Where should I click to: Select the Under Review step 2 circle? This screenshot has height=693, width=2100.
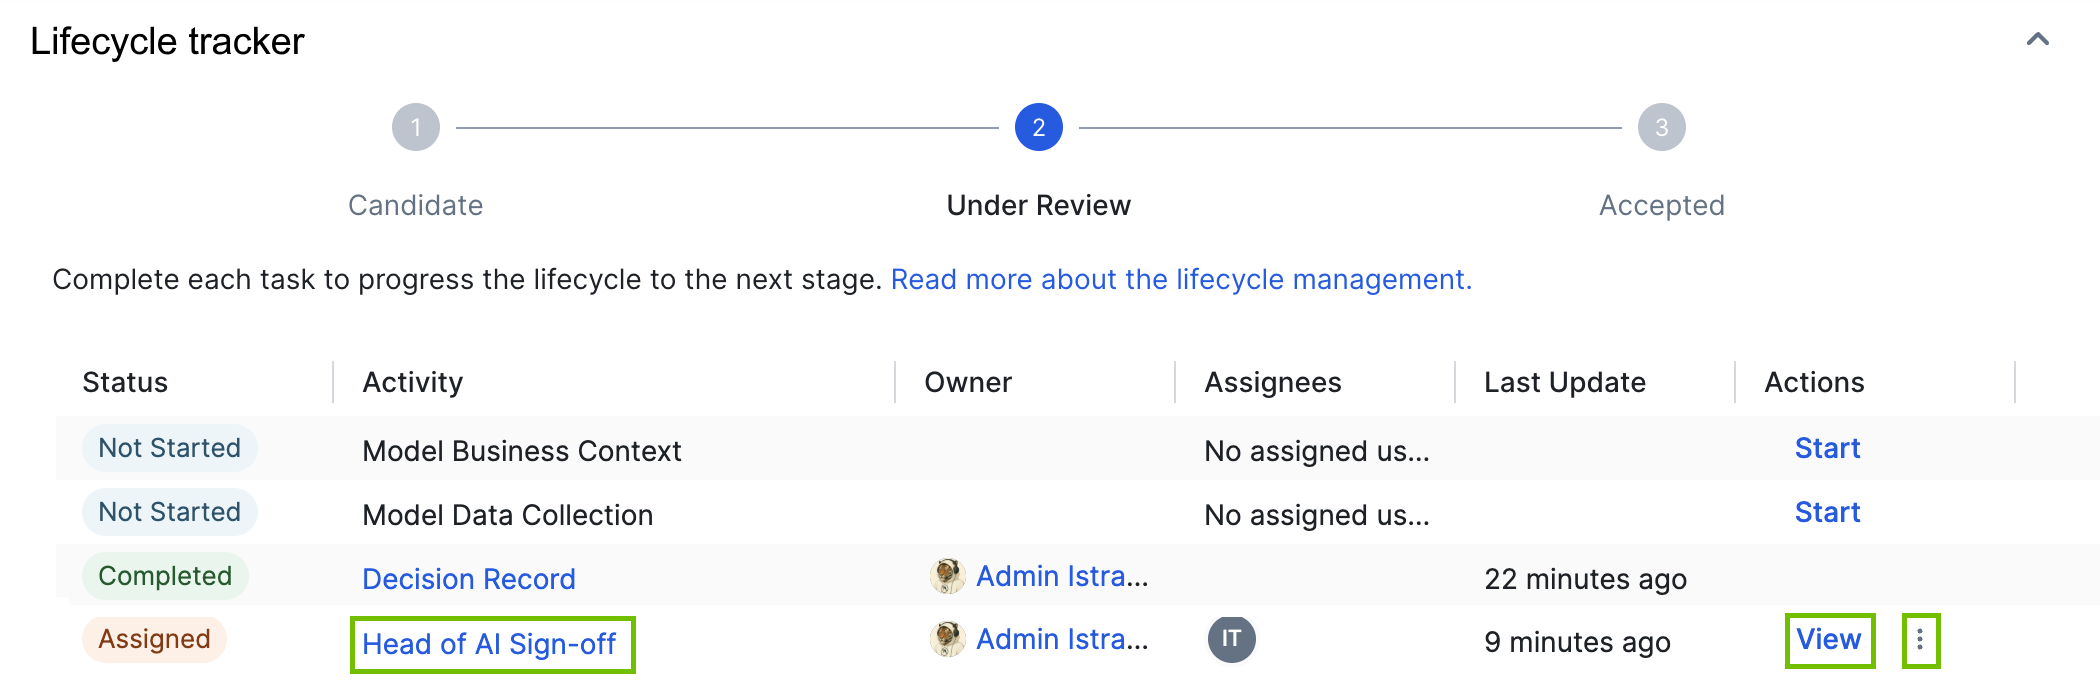(1038, 128)
